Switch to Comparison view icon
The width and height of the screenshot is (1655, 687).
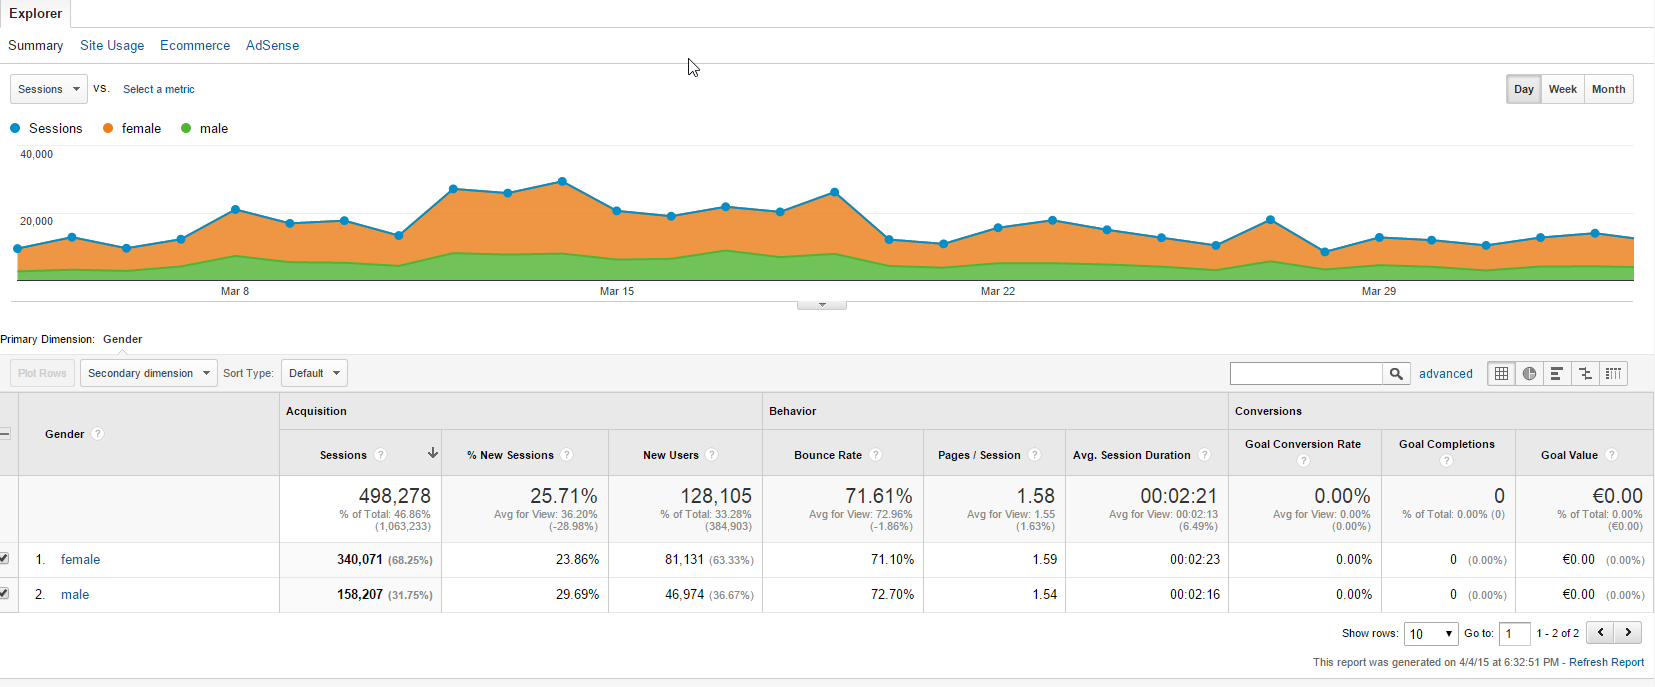point(1585,373)
